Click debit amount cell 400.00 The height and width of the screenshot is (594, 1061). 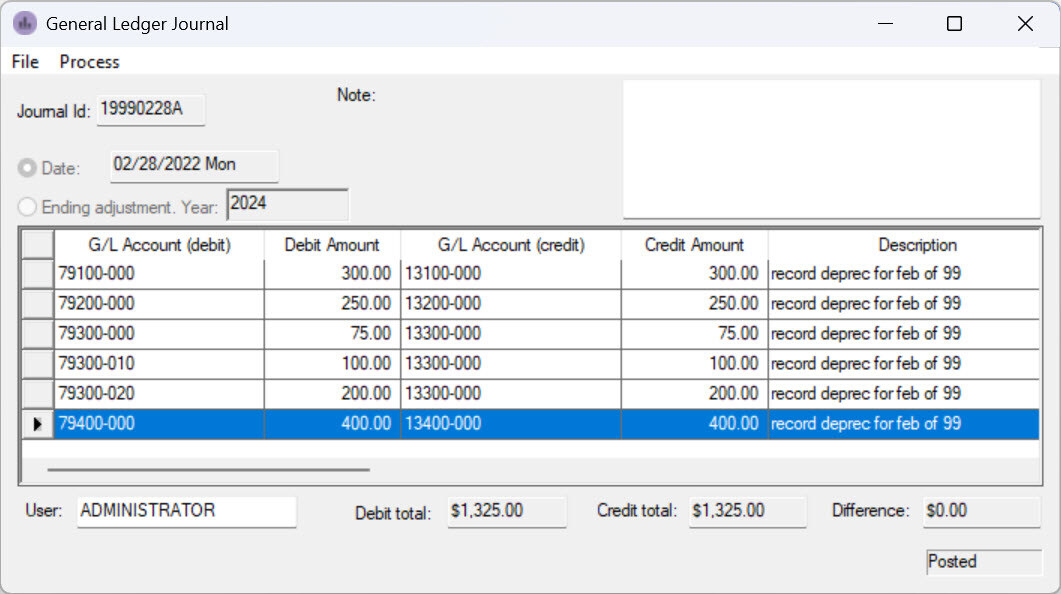pyautogui.click(x=332, y=424)
